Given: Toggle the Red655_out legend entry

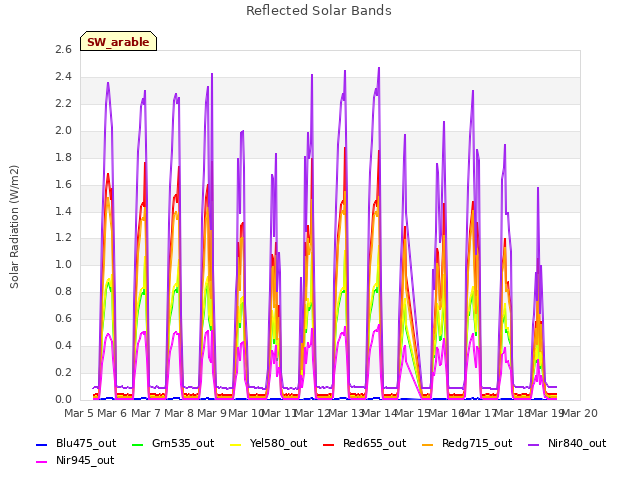Looking at the screenshot, I should click(x=364, y=444).
